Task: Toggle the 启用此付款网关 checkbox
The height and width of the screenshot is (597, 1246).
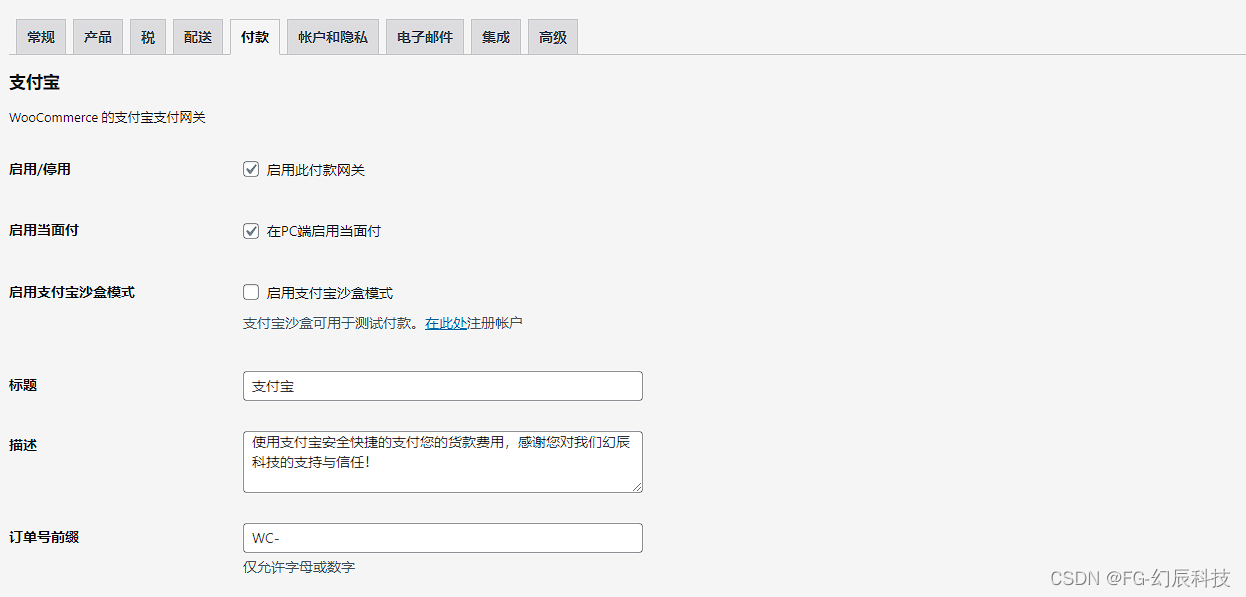Action: (251, 169)
